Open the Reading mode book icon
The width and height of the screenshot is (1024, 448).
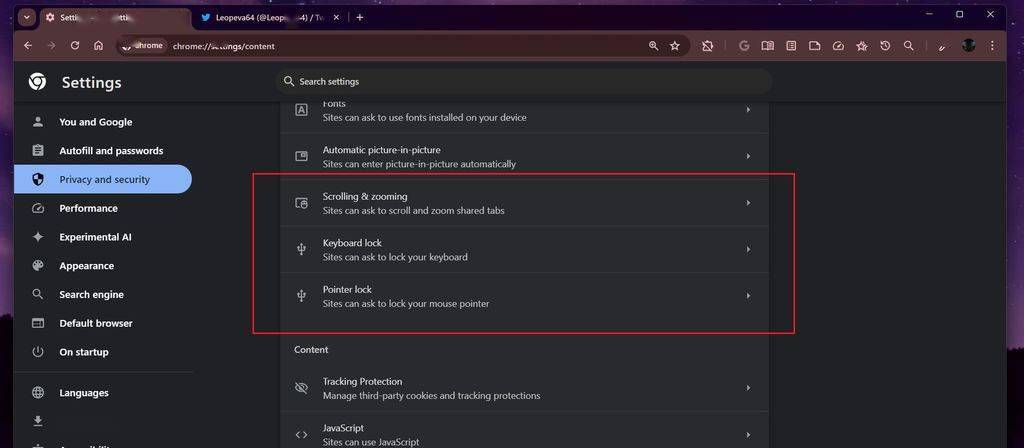point(767,45)
